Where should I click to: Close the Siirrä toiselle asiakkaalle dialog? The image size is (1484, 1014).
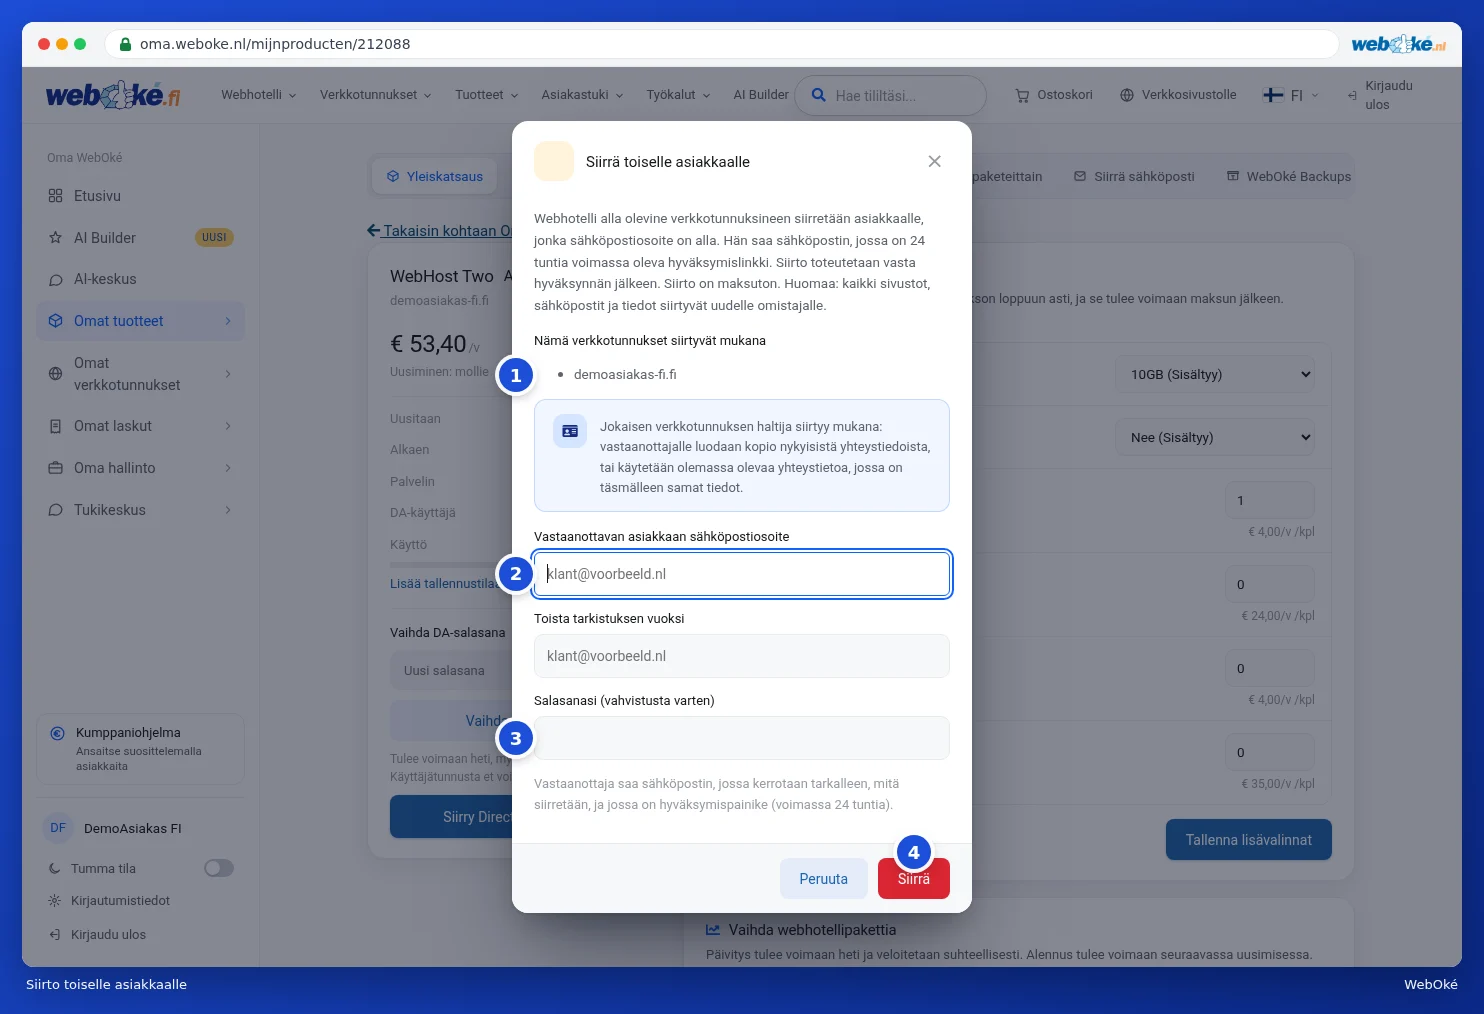(x=934, y=161)
